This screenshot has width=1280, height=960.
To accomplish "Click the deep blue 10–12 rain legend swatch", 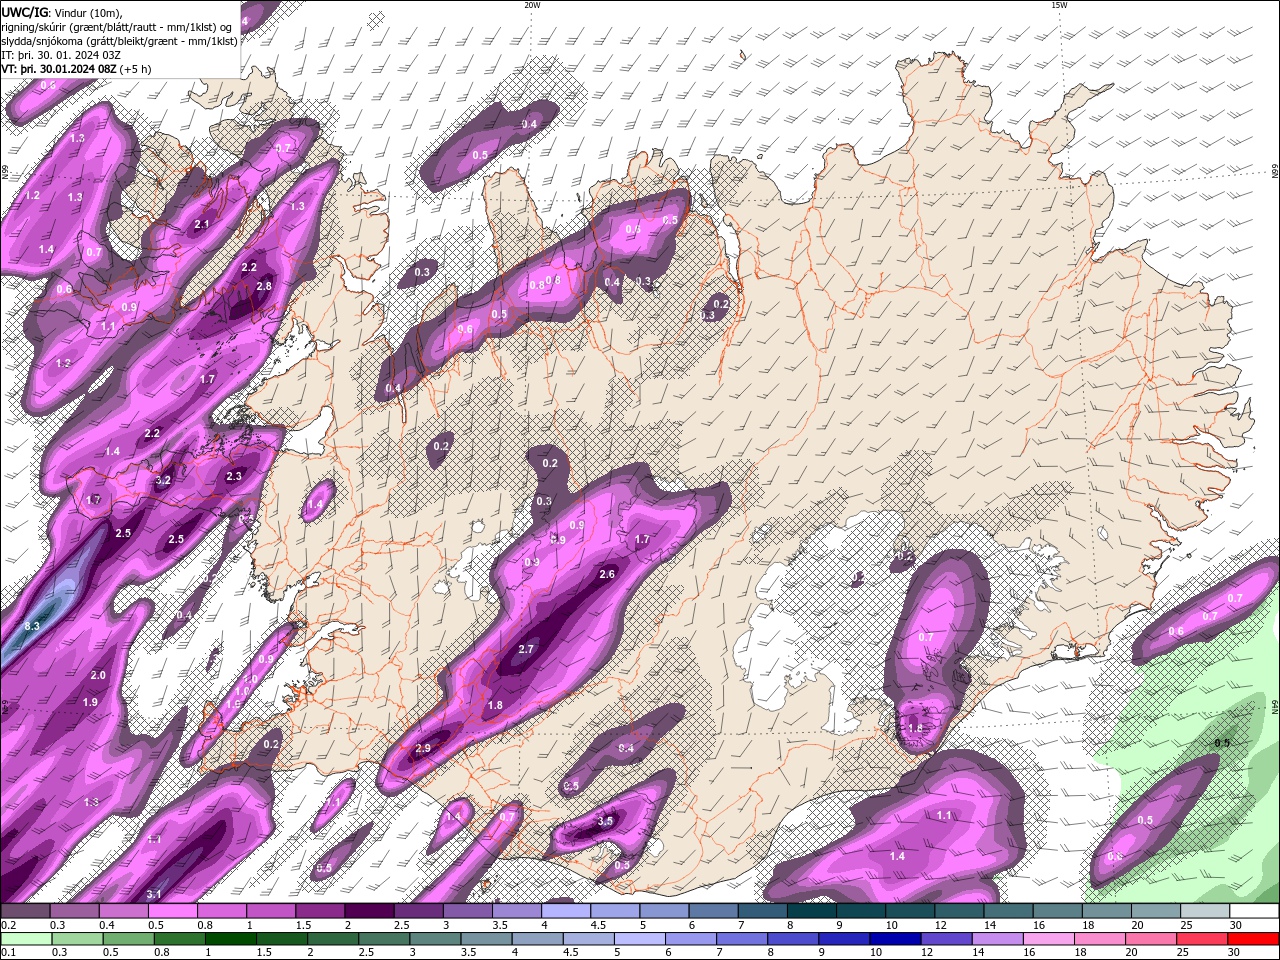I will point(896,939).
